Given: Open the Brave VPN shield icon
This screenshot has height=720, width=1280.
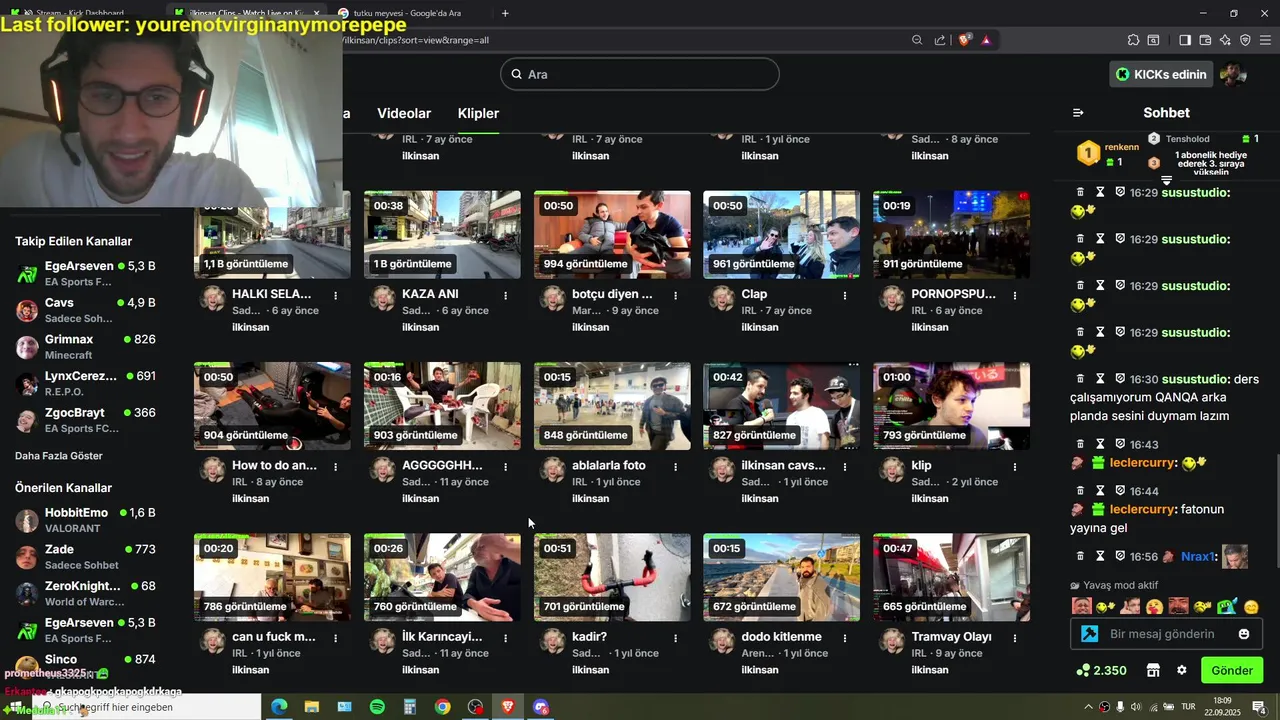Looking at the screenshot, I should [x=1245, y=40].
